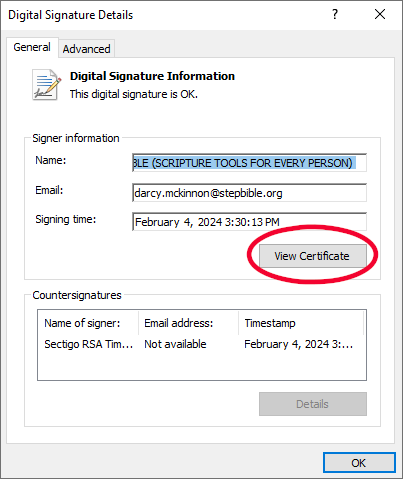Click the OK button
The height and width of the screenshot is (479, 403).
[x=359, y=463]
